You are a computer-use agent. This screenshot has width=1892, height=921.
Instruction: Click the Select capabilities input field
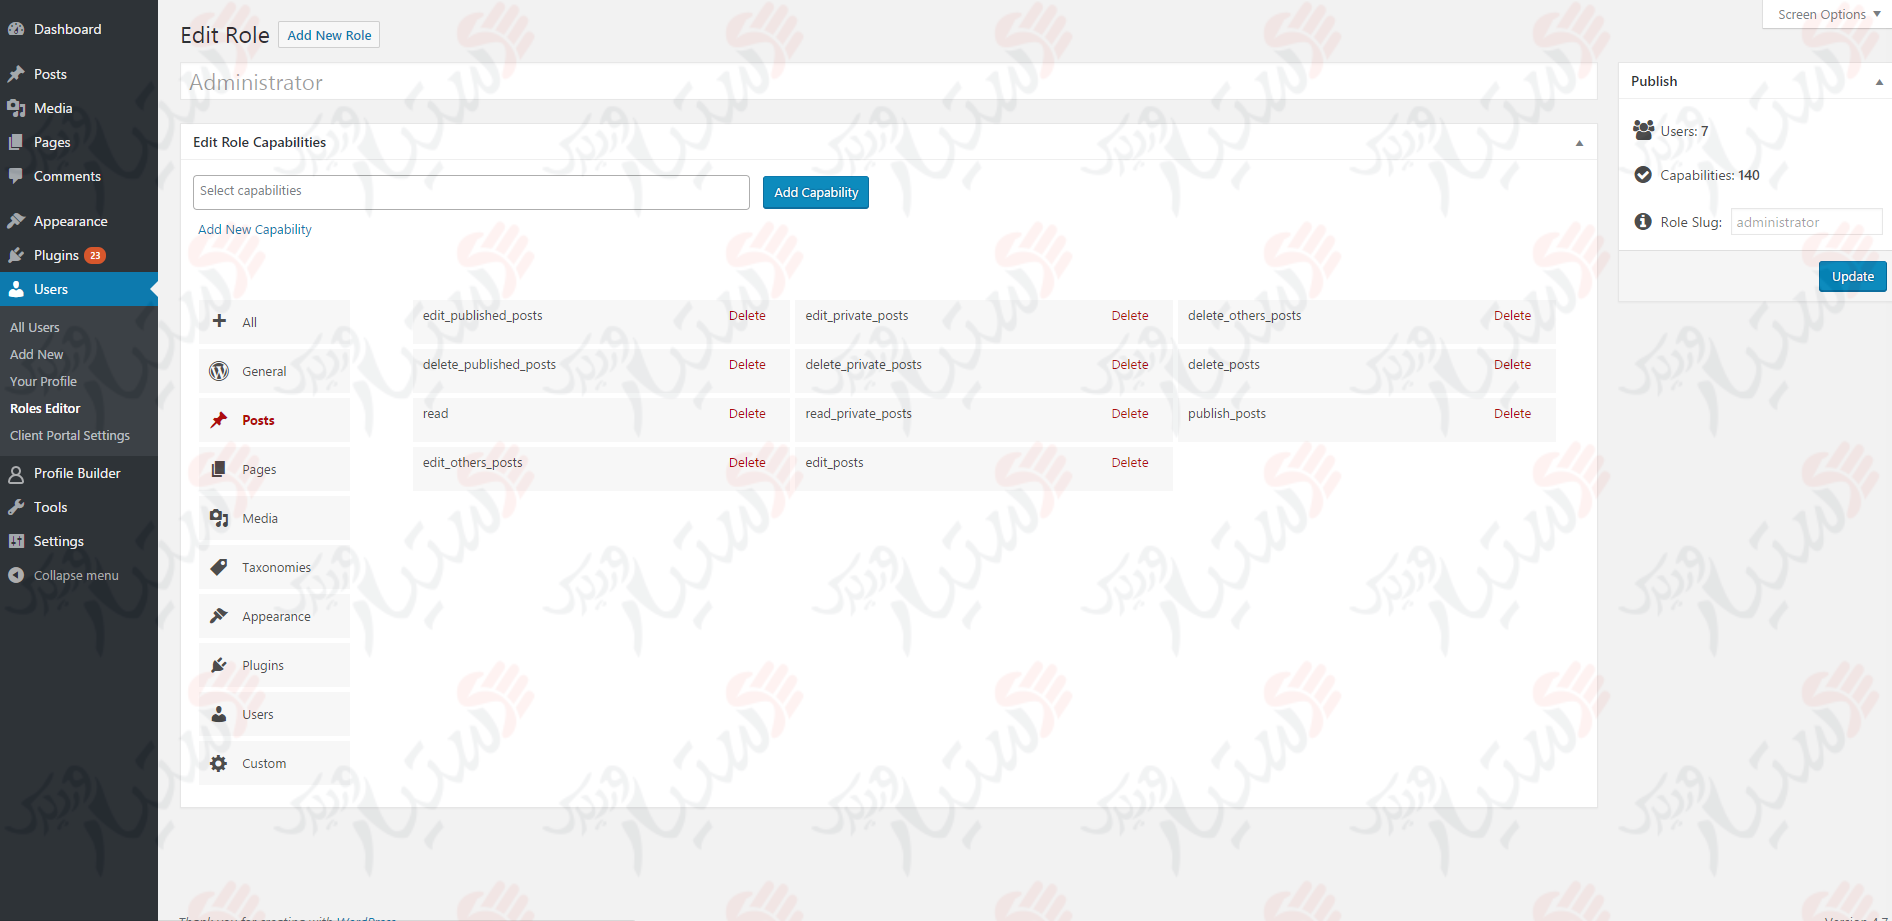471,191
